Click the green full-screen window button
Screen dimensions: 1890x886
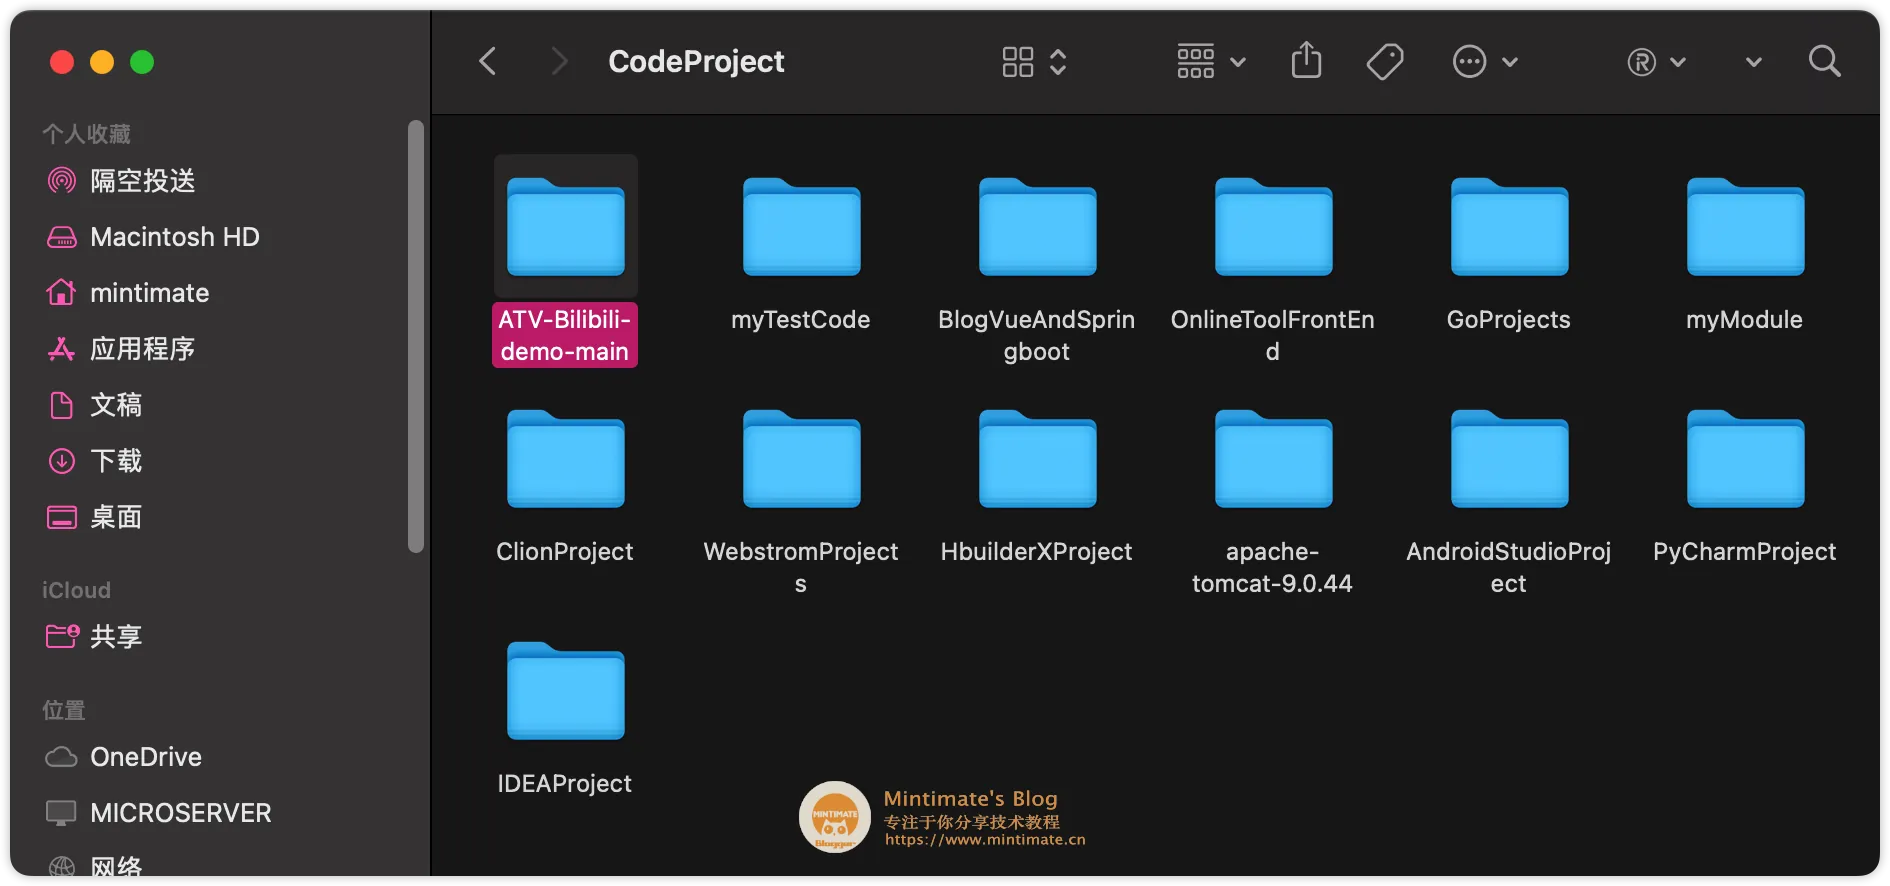point(142,62)
